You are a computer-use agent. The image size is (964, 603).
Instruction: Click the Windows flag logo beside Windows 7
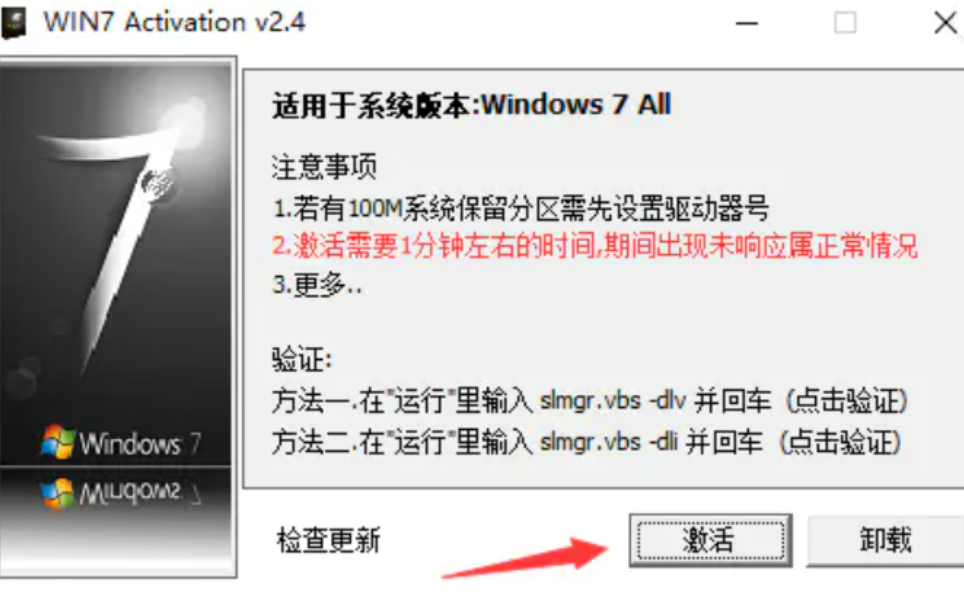[57, 441]
